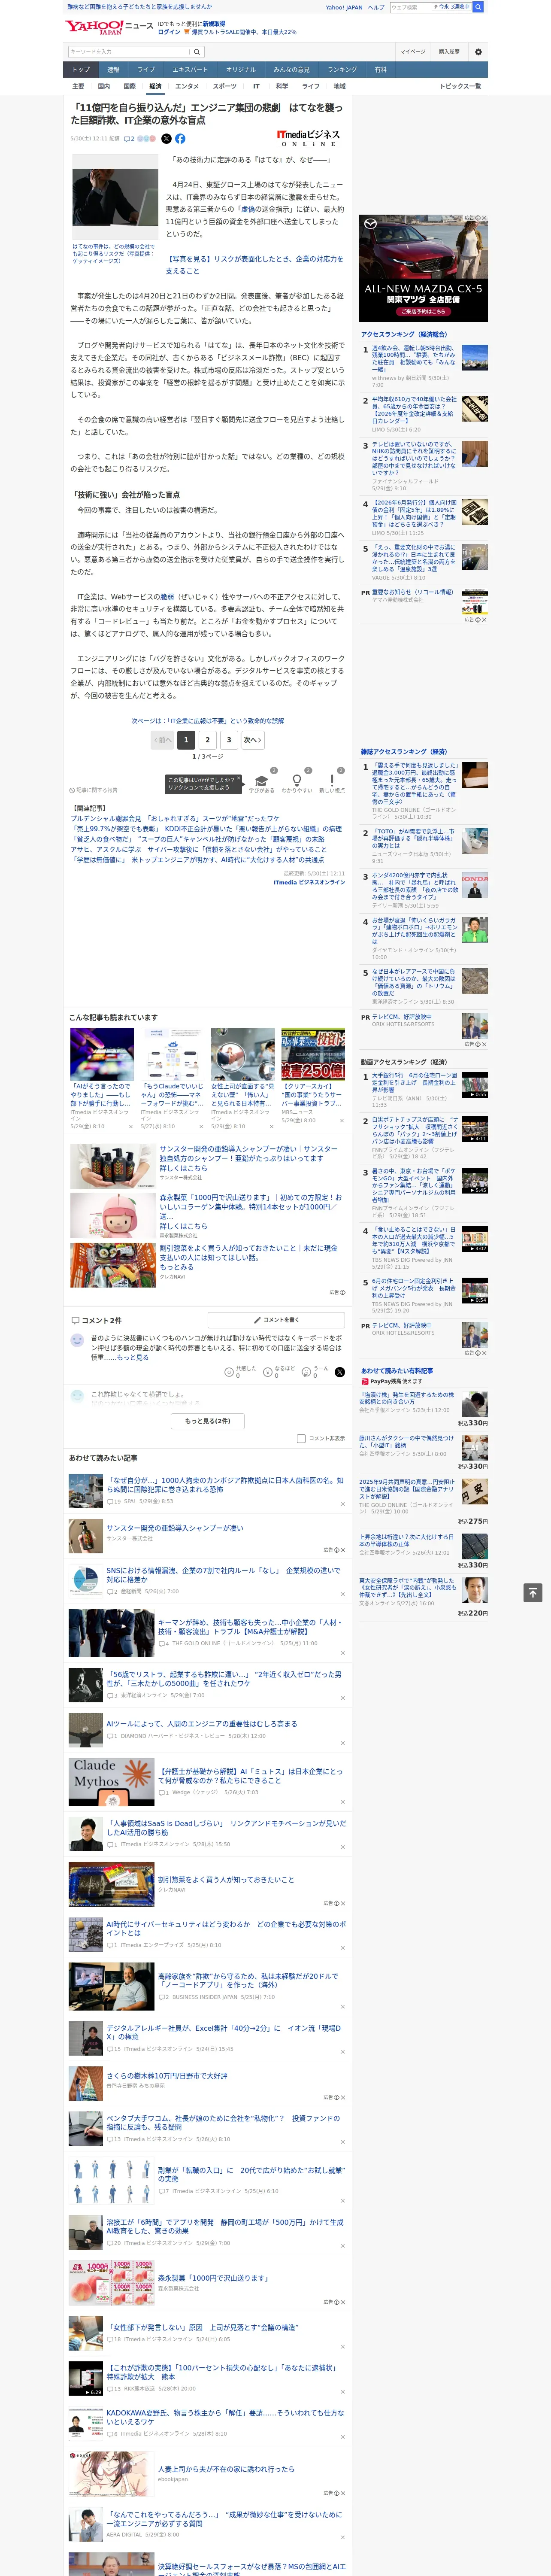This screenshot has height=2576, width=551.
Task: Toggle the コメント非表示 checkbox
Action: [301, 1439]
